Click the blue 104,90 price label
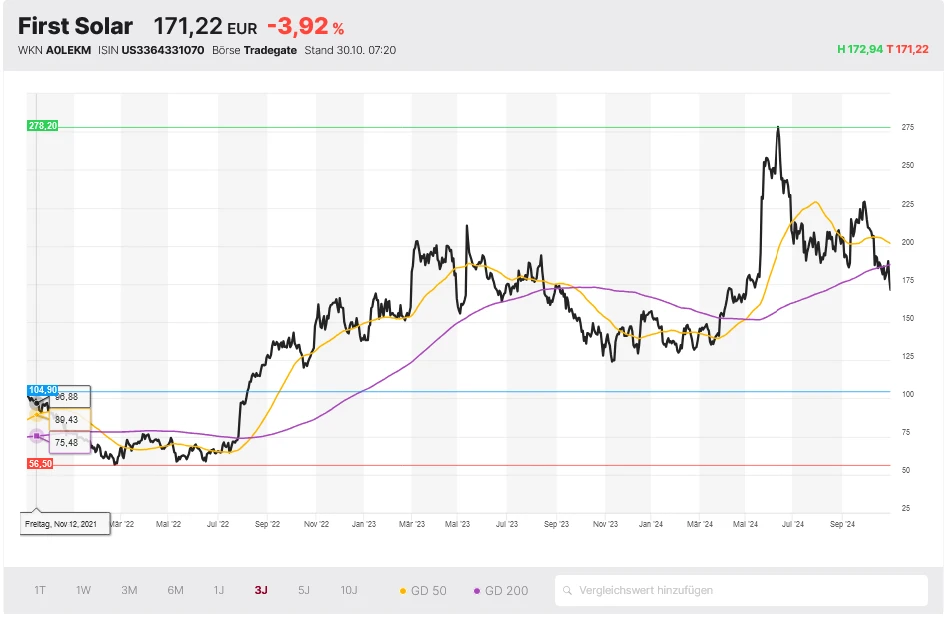 coord(44,390)
